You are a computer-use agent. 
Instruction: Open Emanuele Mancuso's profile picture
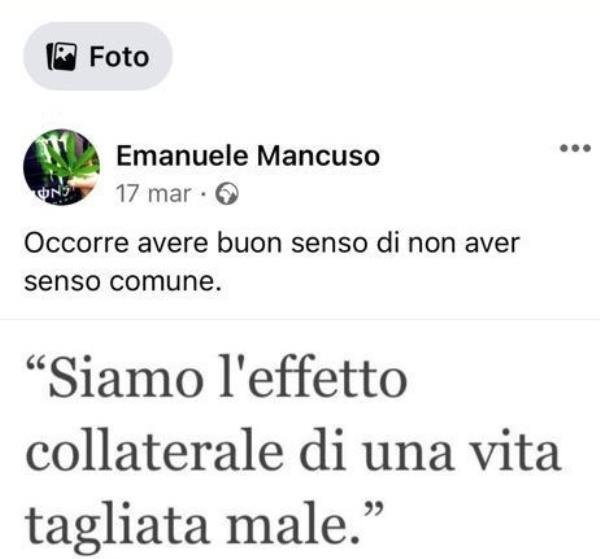(x=62, y=168)
